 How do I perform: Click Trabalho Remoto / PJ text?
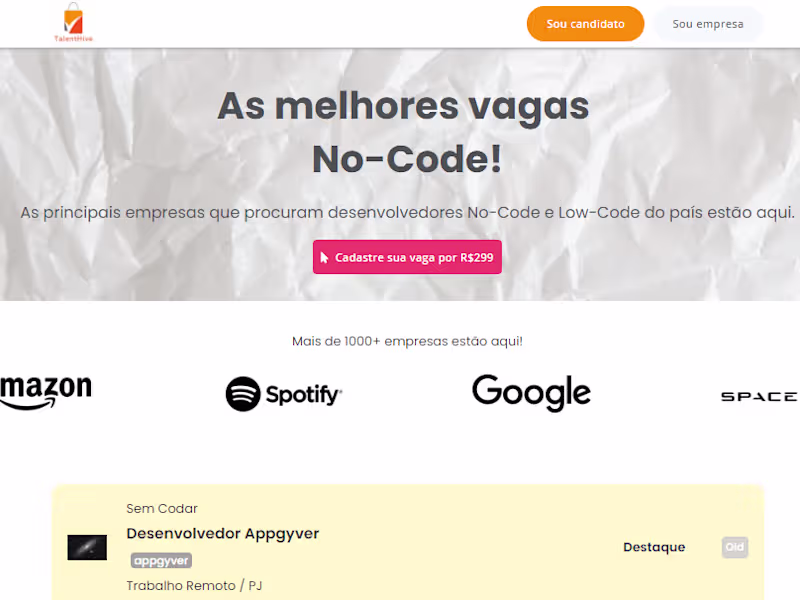point(194,586)
